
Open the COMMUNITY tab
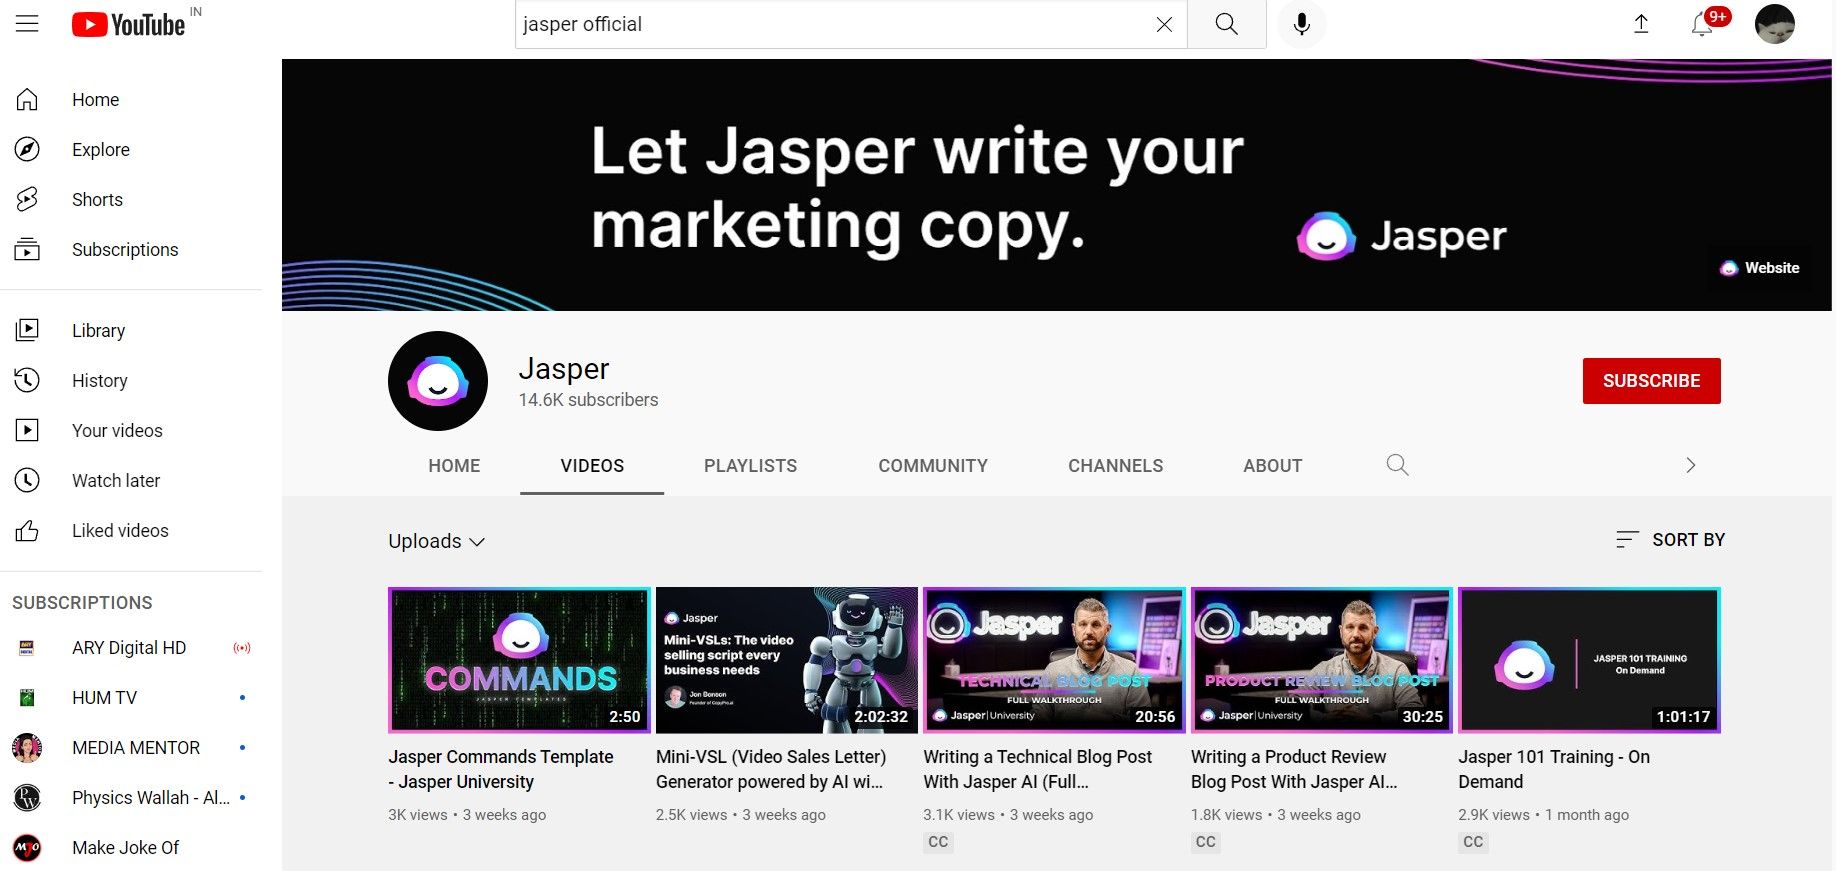click(x=933, y=466)
